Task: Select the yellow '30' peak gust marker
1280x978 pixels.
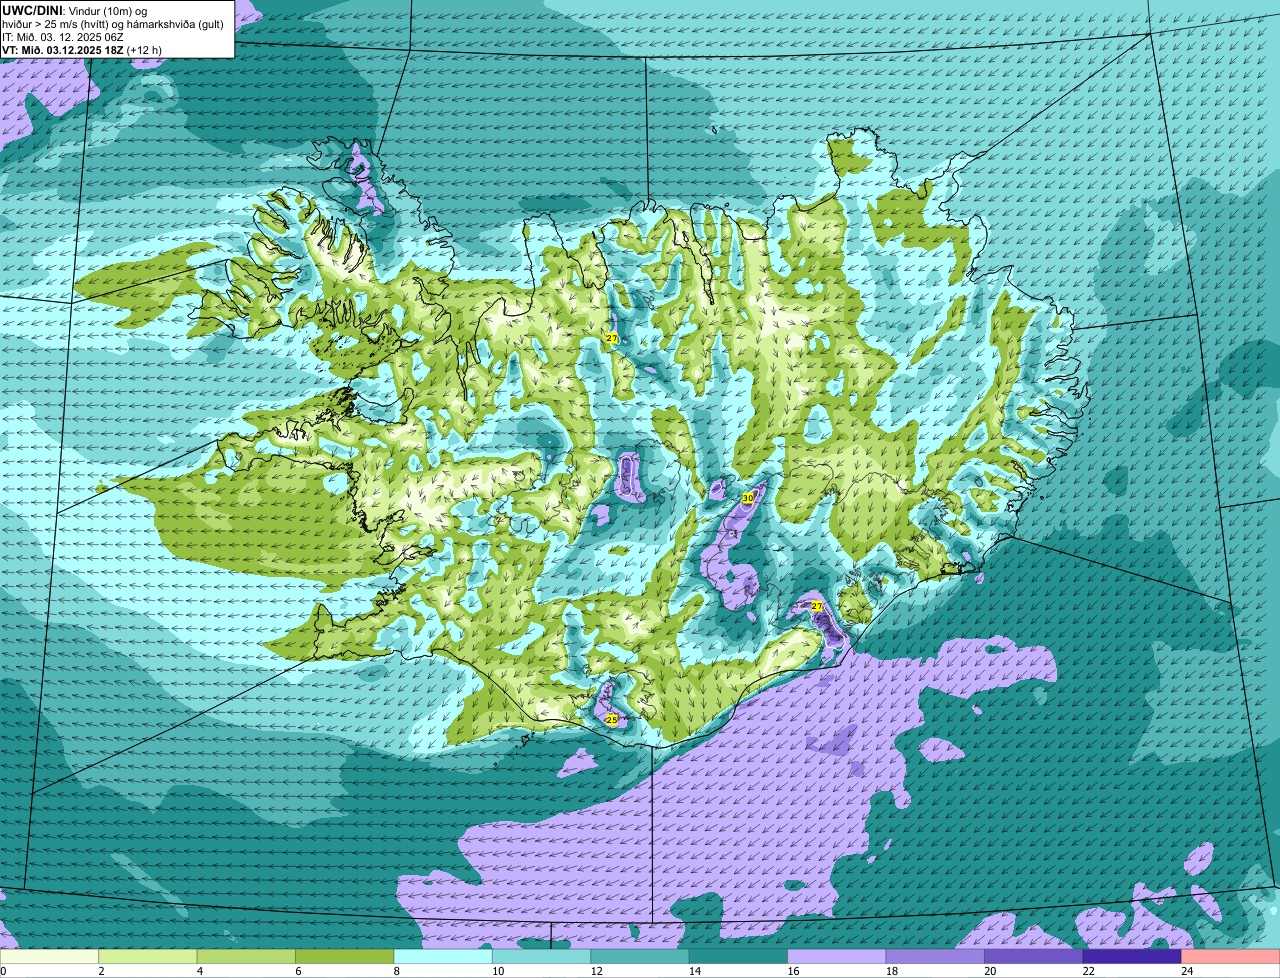Action: pos(748,498)
